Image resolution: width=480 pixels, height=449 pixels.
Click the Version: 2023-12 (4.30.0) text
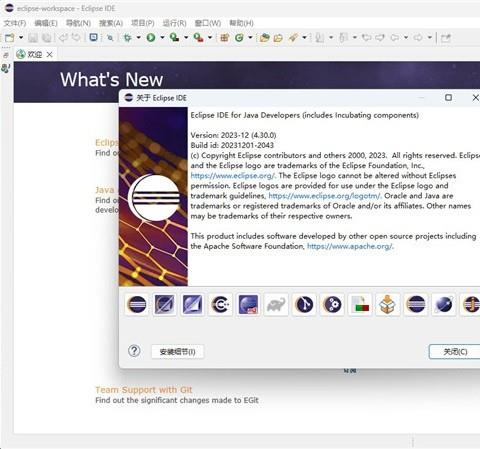click(233, 135)
